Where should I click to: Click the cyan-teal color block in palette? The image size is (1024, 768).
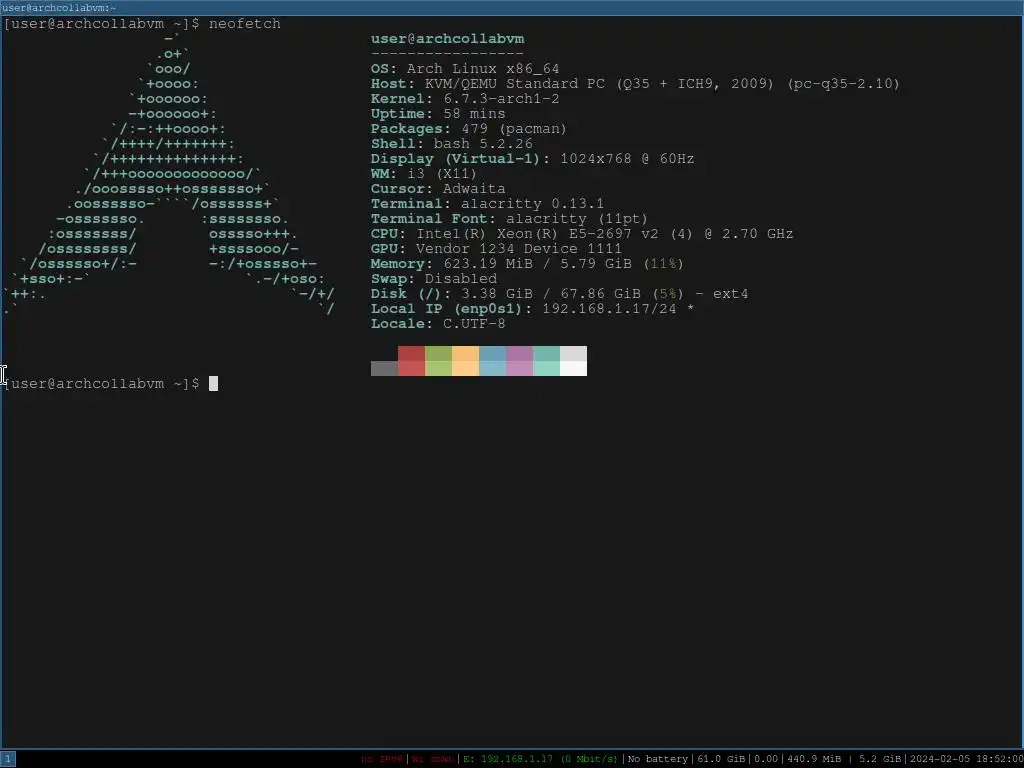coord(546,361)
